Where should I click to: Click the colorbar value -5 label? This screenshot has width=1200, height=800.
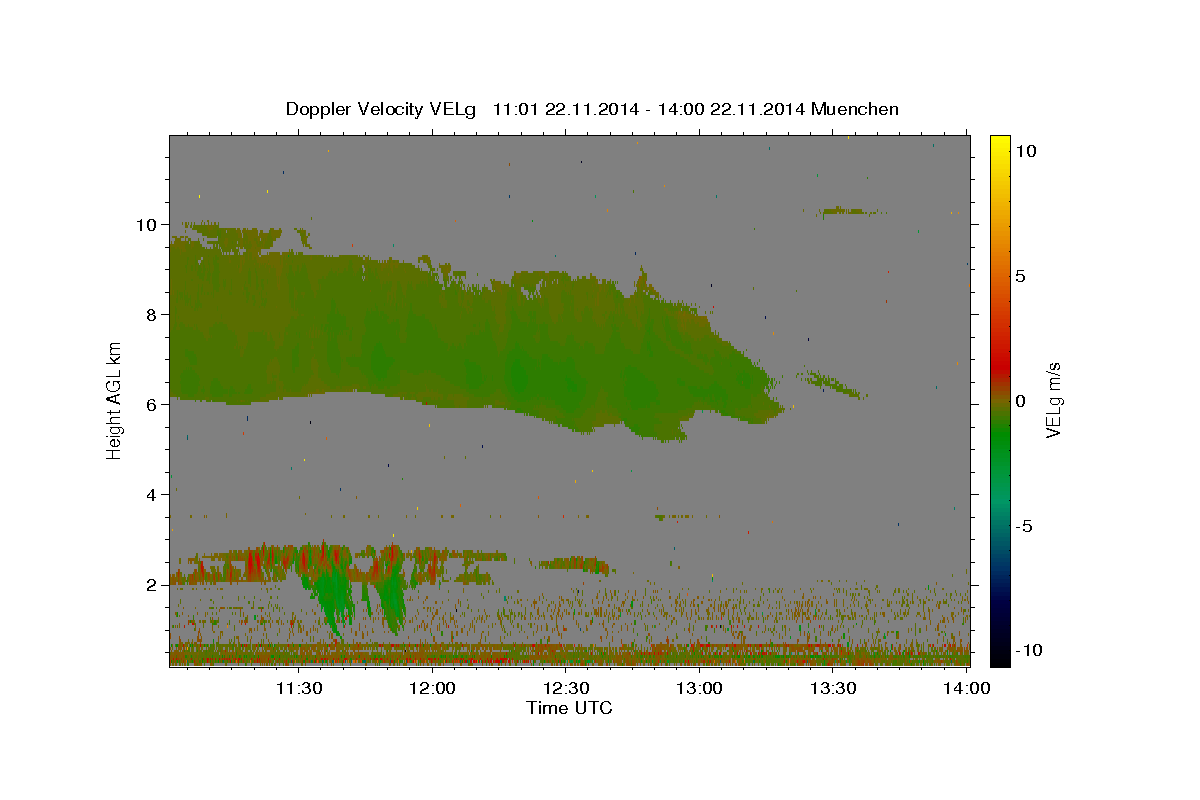point(1024,525)
